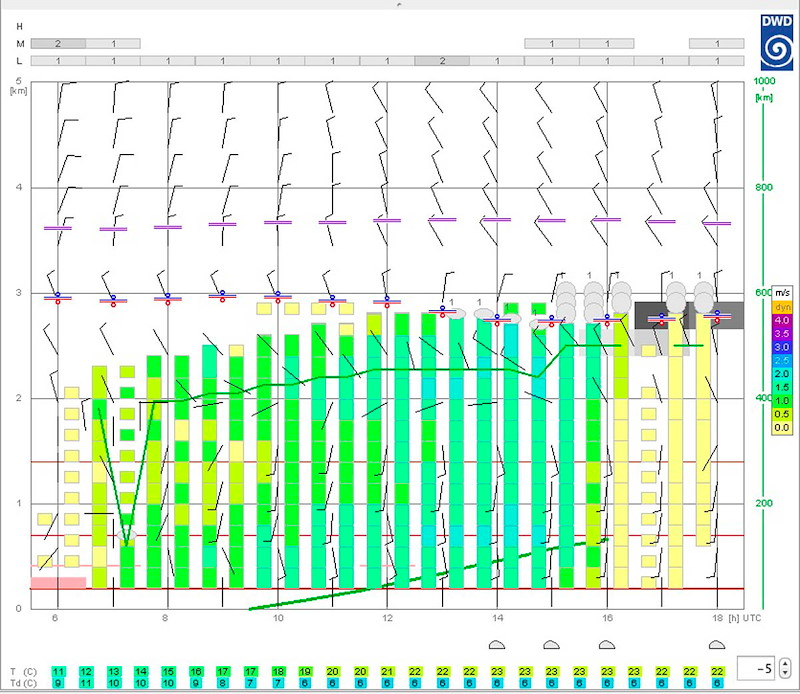Click the 6 h label on time axis

click(55, 618)
